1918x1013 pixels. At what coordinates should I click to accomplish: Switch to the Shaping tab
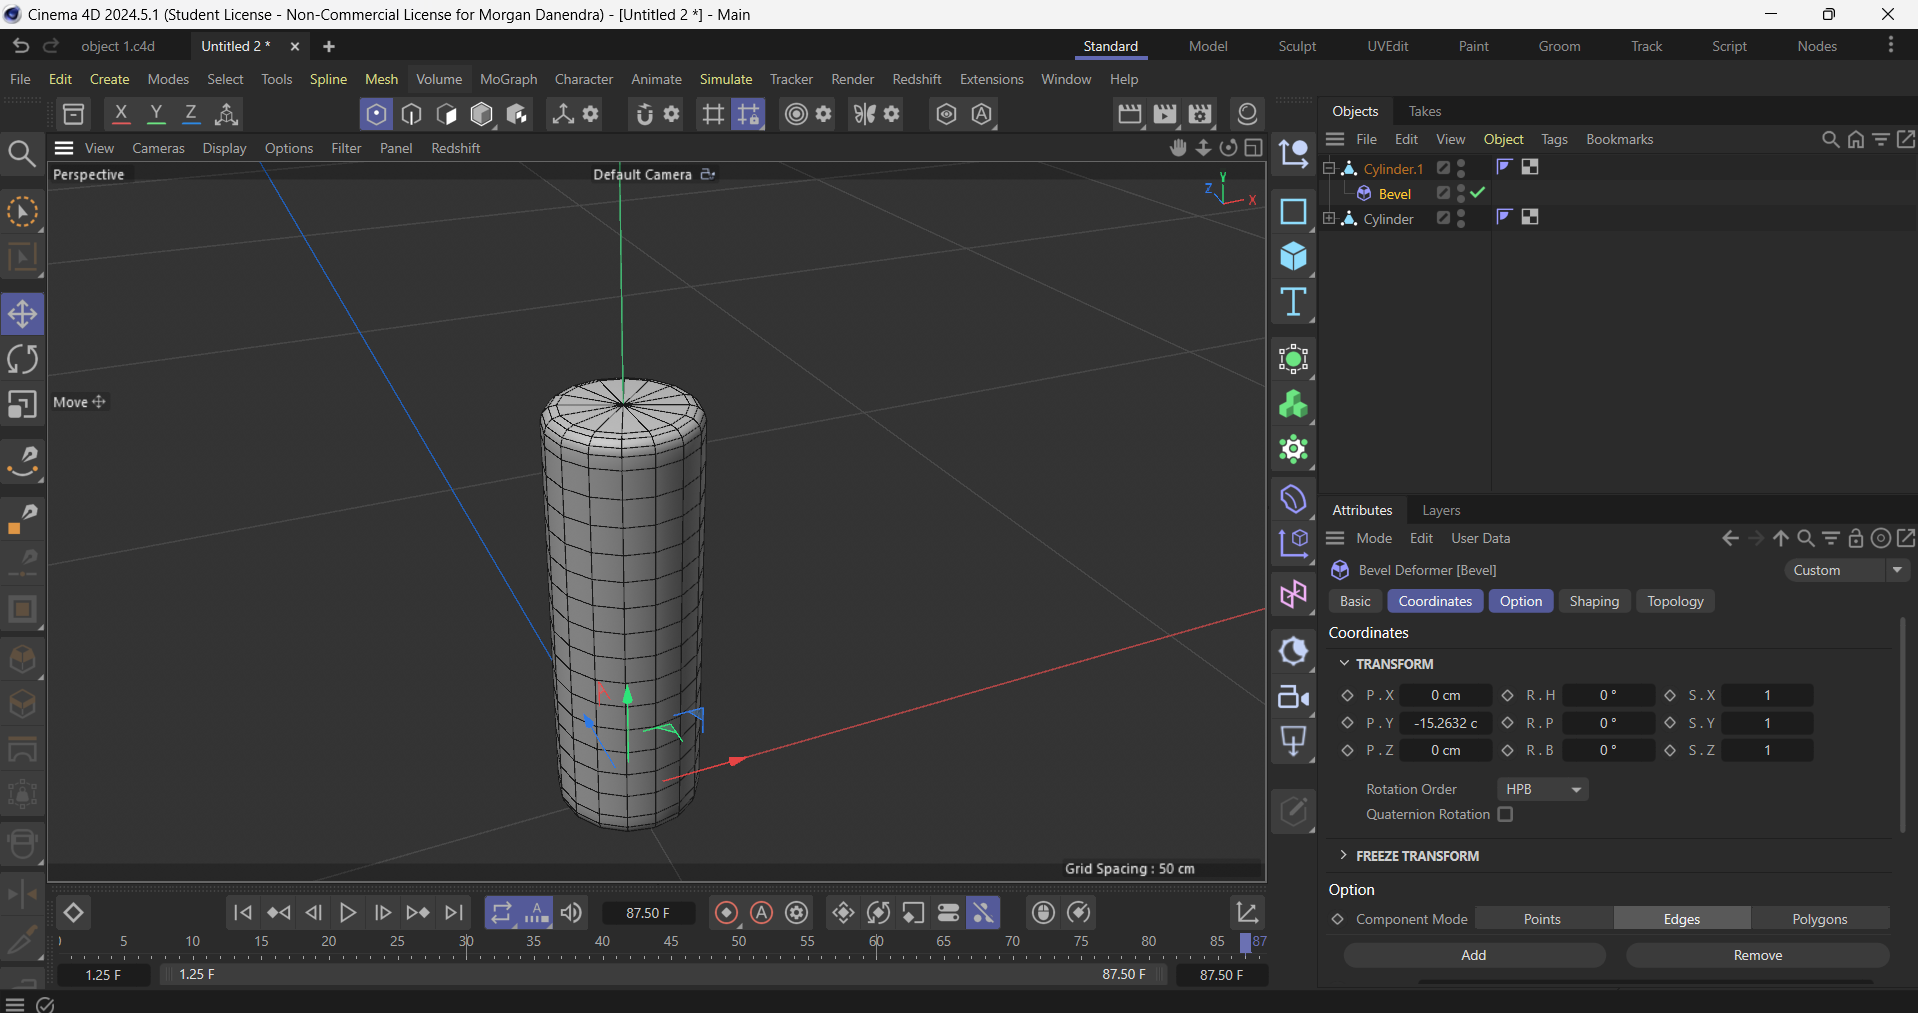pyautogui.click(x=1593, y=601)
